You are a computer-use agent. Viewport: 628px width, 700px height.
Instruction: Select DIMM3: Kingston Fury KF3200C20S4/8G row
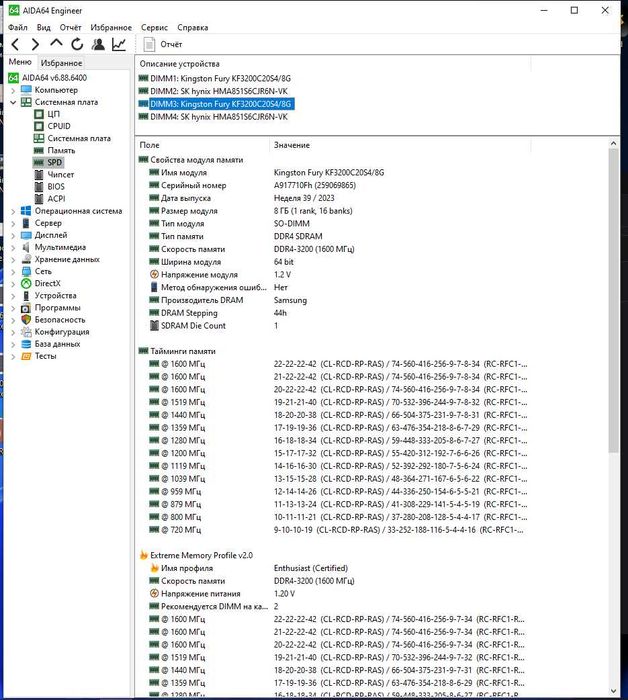coord(220,104)
